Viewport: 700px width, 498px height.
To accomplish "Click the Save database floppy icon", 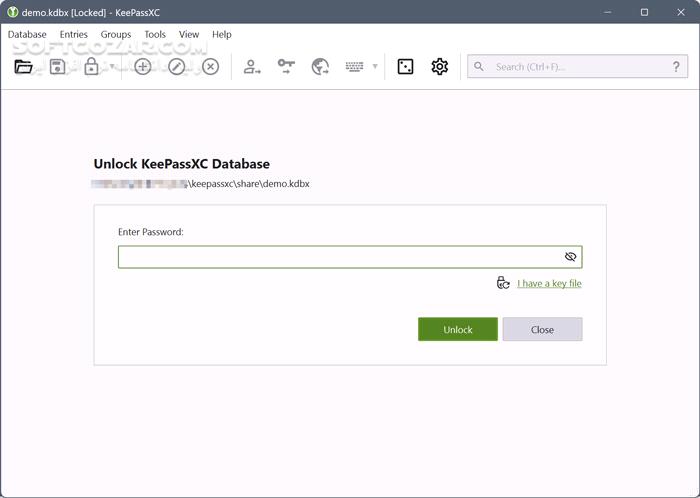I will click(57, 67).
